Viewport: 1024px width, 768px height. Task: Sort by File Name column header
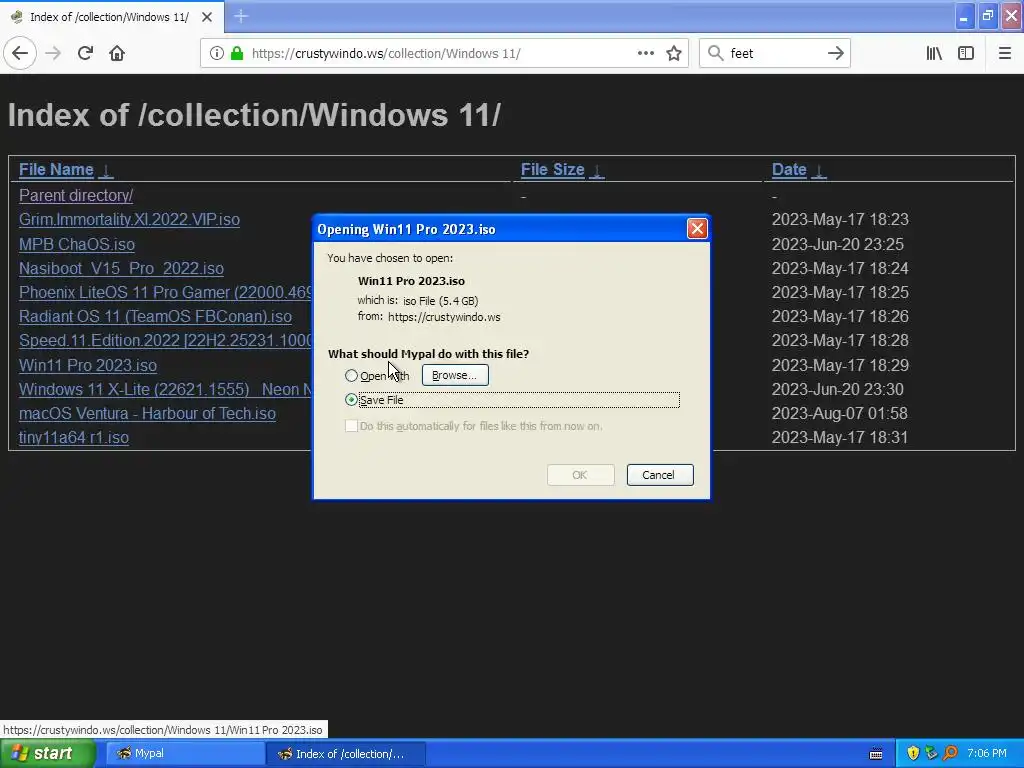coord(56,170)
